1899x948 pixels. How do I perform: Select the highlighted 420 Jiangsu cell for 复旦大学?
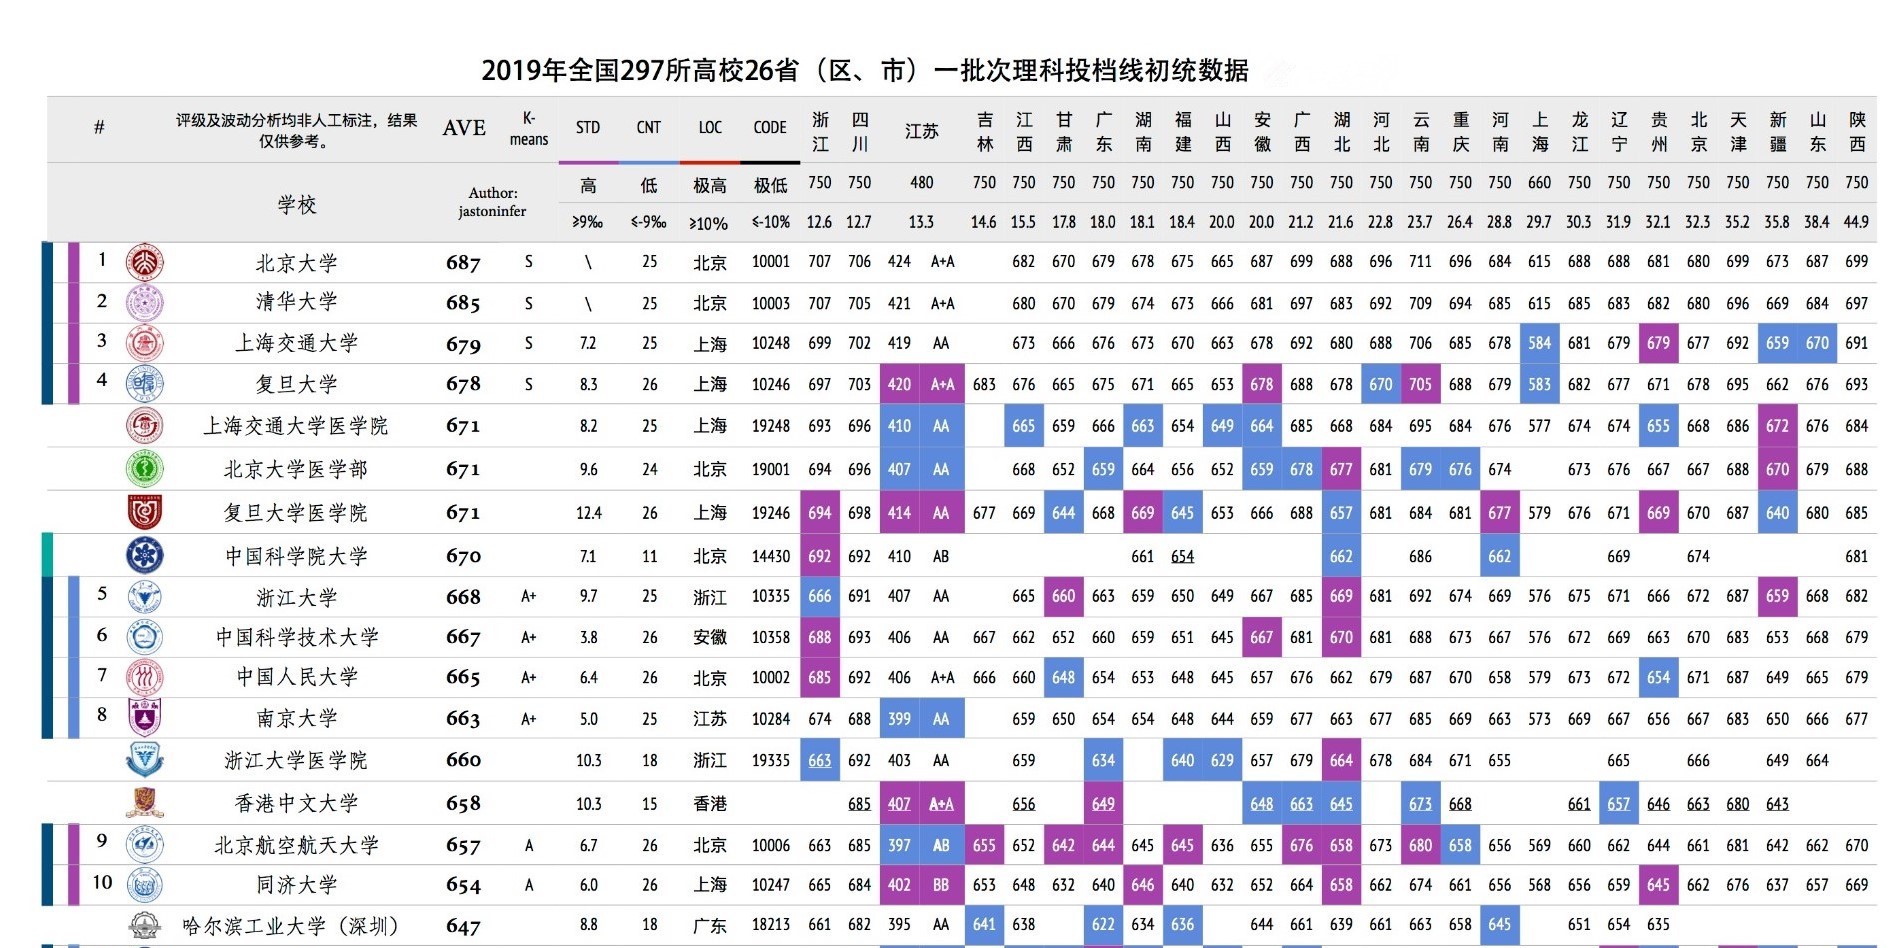tap(899, 383)
